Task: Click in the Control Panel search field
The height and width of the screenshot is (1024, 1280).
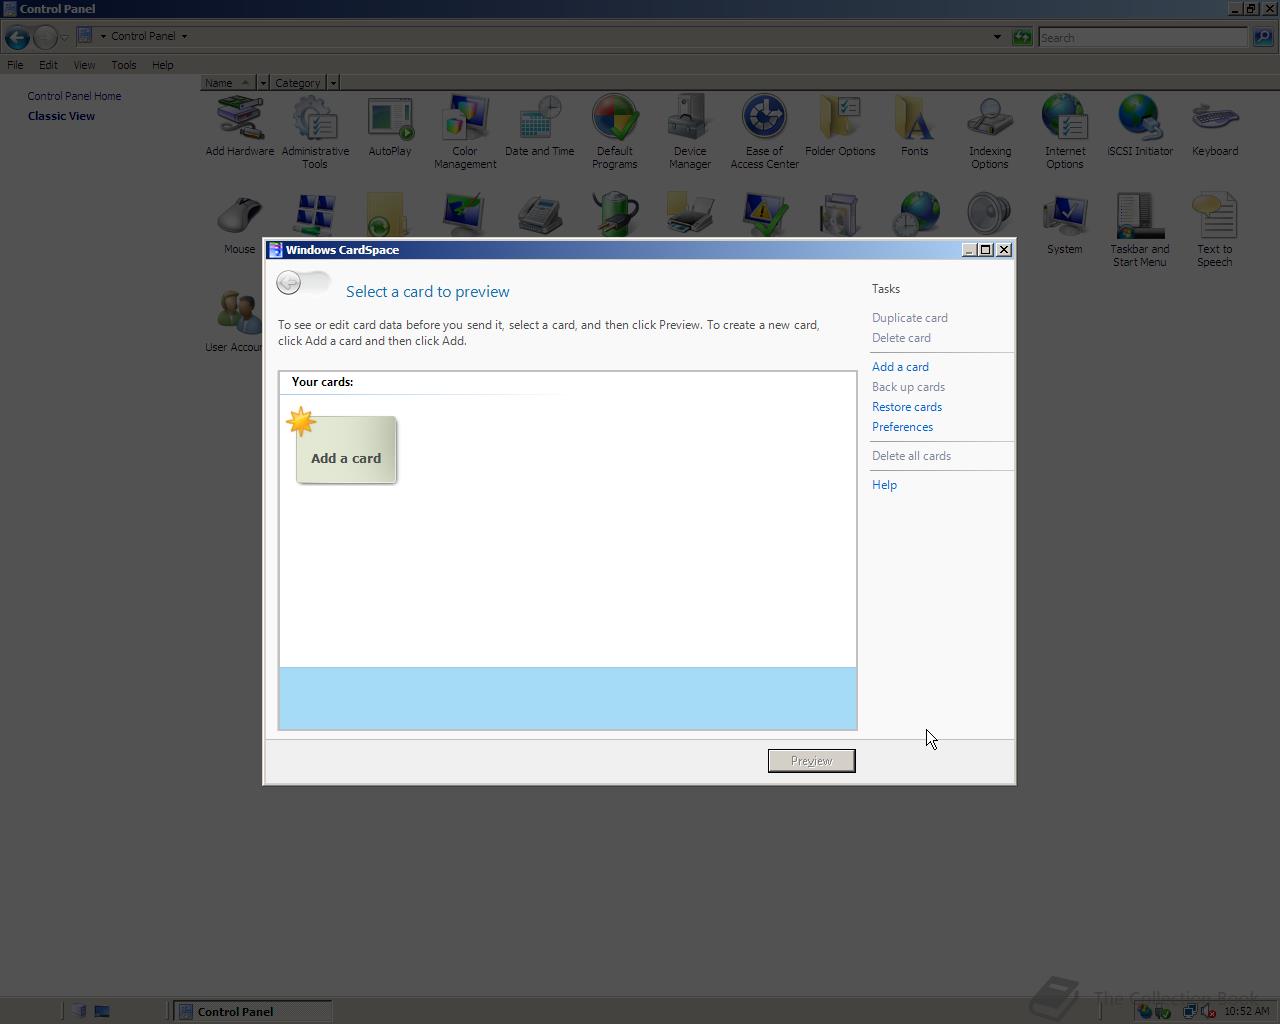Action: [x=1143, y=37]
